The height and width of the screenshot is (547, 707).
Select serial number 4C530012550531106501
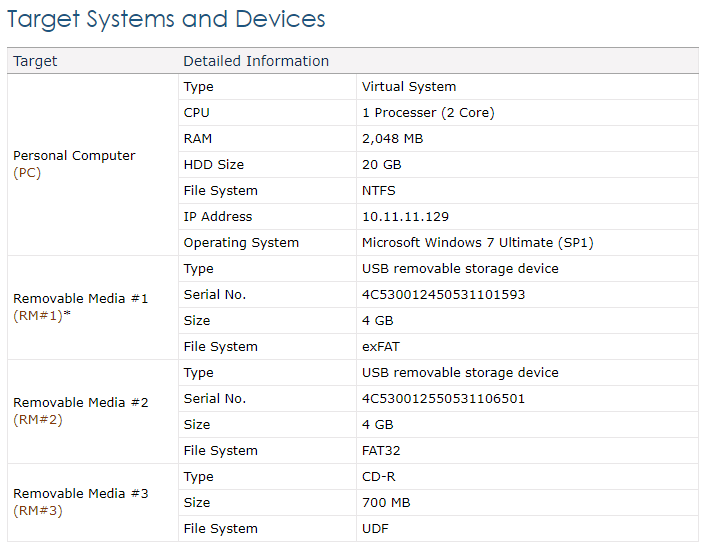coord(444,399)
